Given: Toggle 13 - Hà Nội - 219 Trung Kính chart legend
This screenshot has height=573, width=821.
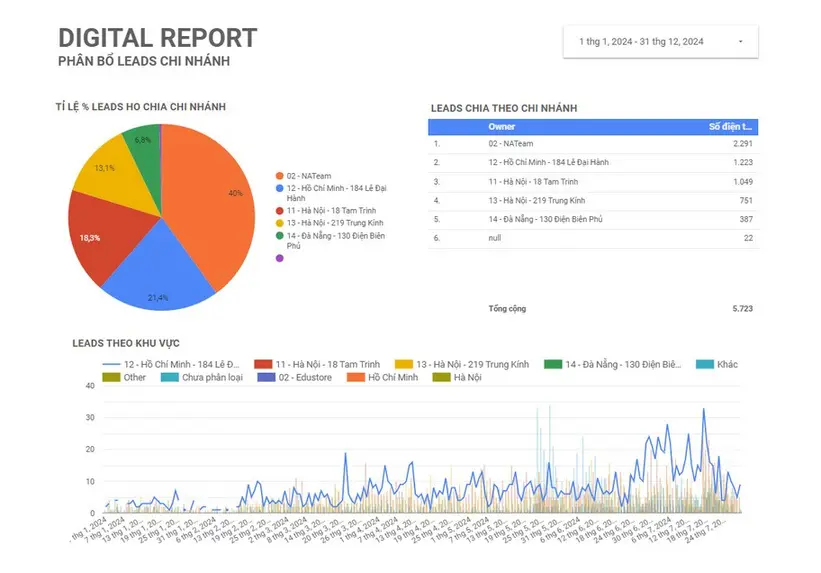Looking at the screenshot, I should [462, 365].
